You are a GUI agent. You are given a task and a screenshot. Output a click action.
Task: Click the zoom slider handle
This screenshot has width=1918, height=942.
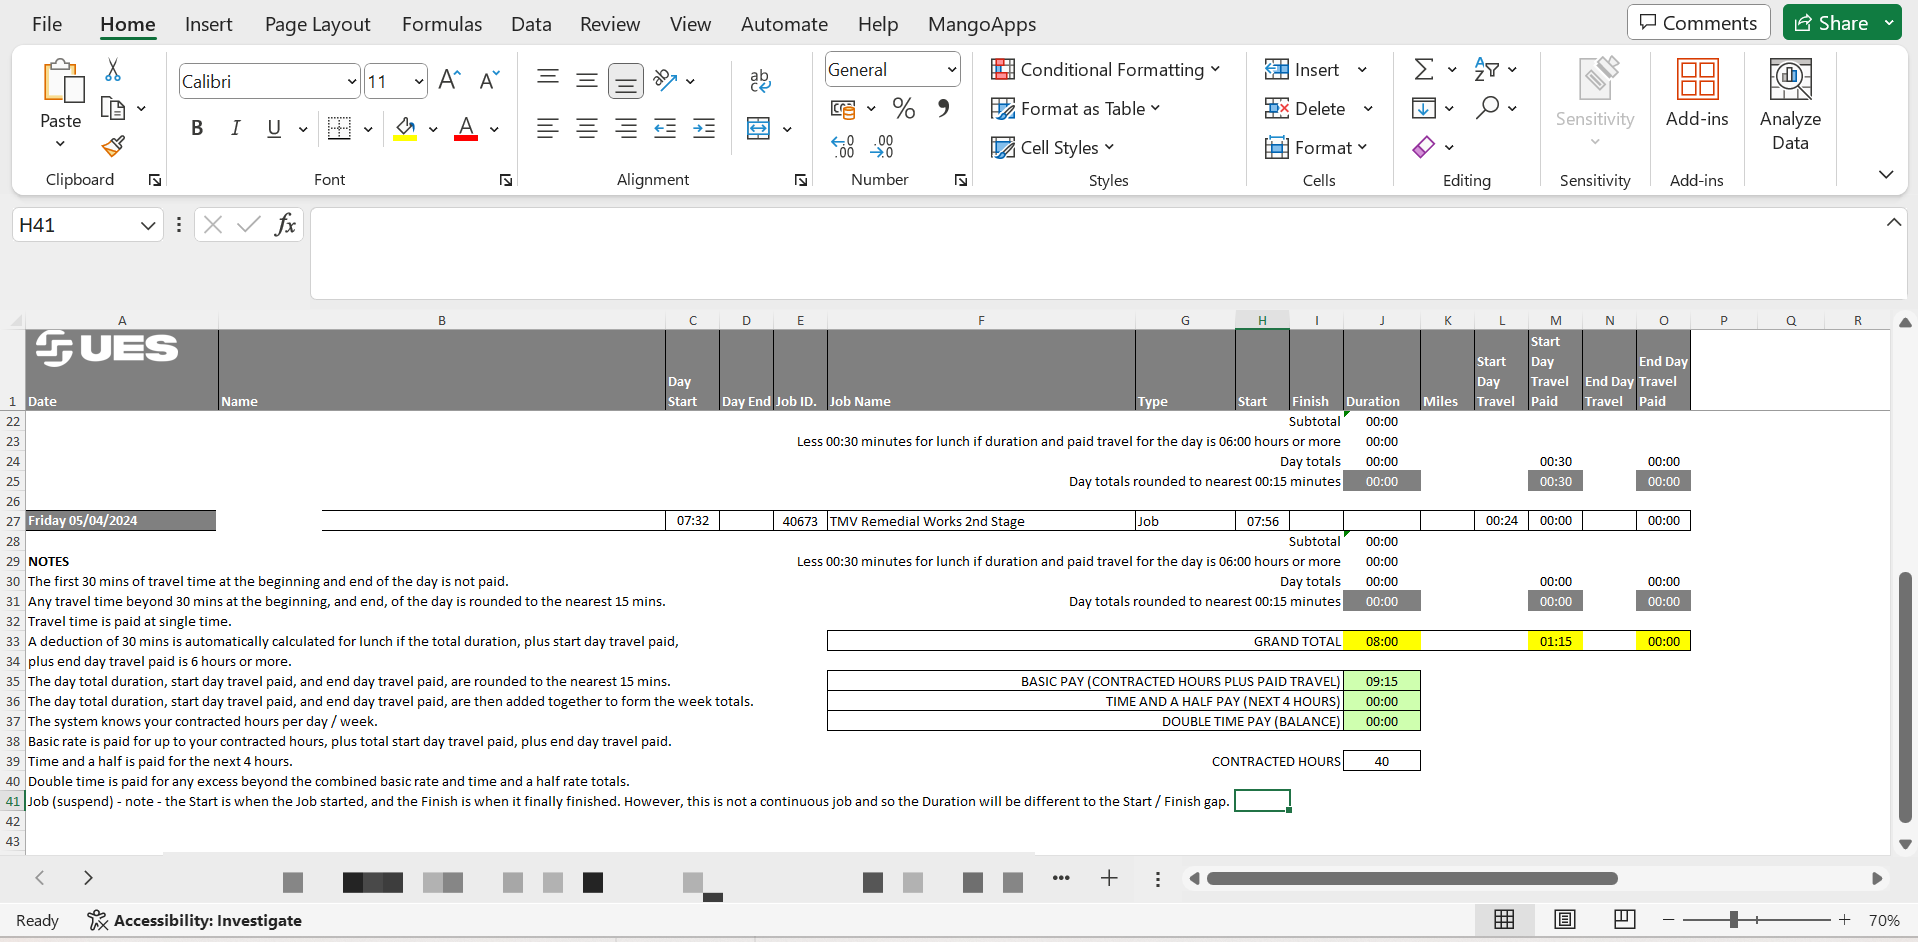pos(1734,919)
